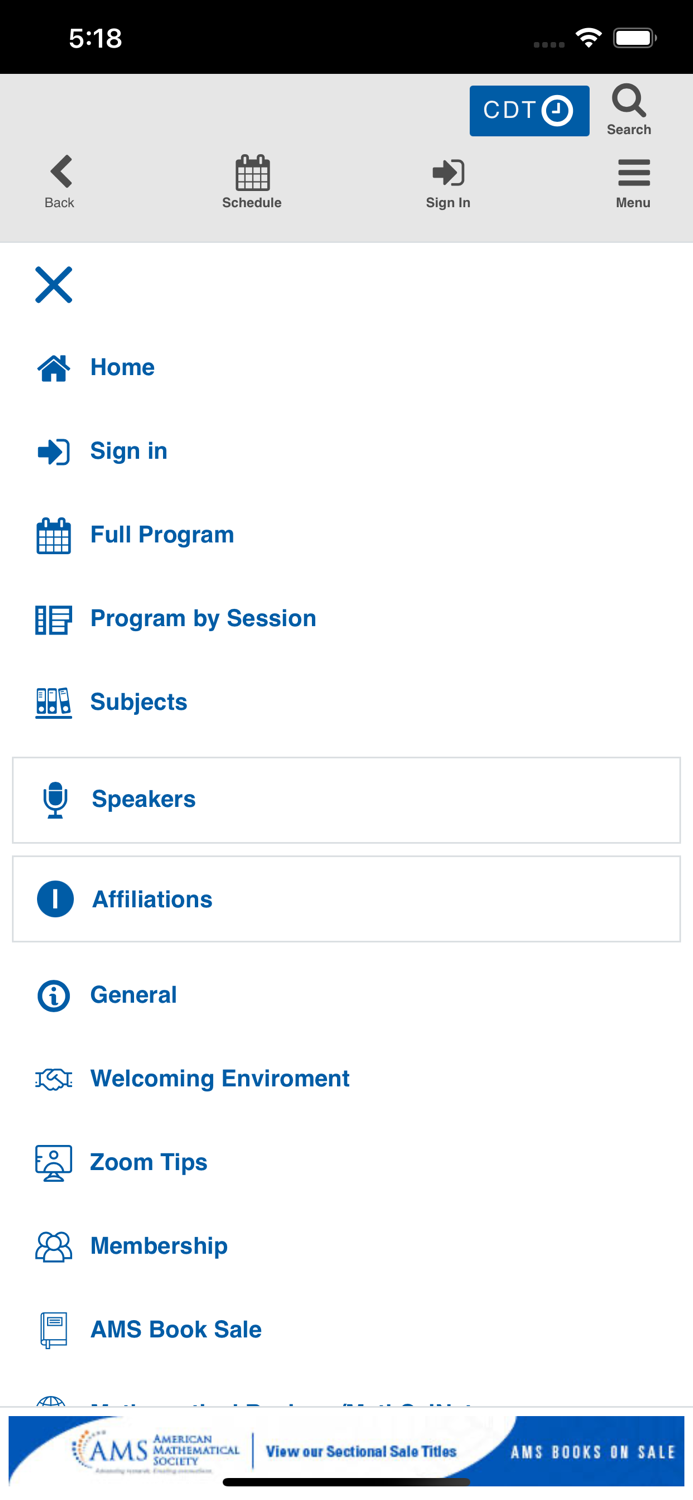This screenshot has width=693, height=1500.
Task: Tap the AMS Books on Sale banner
Action: pos(346,1451)
